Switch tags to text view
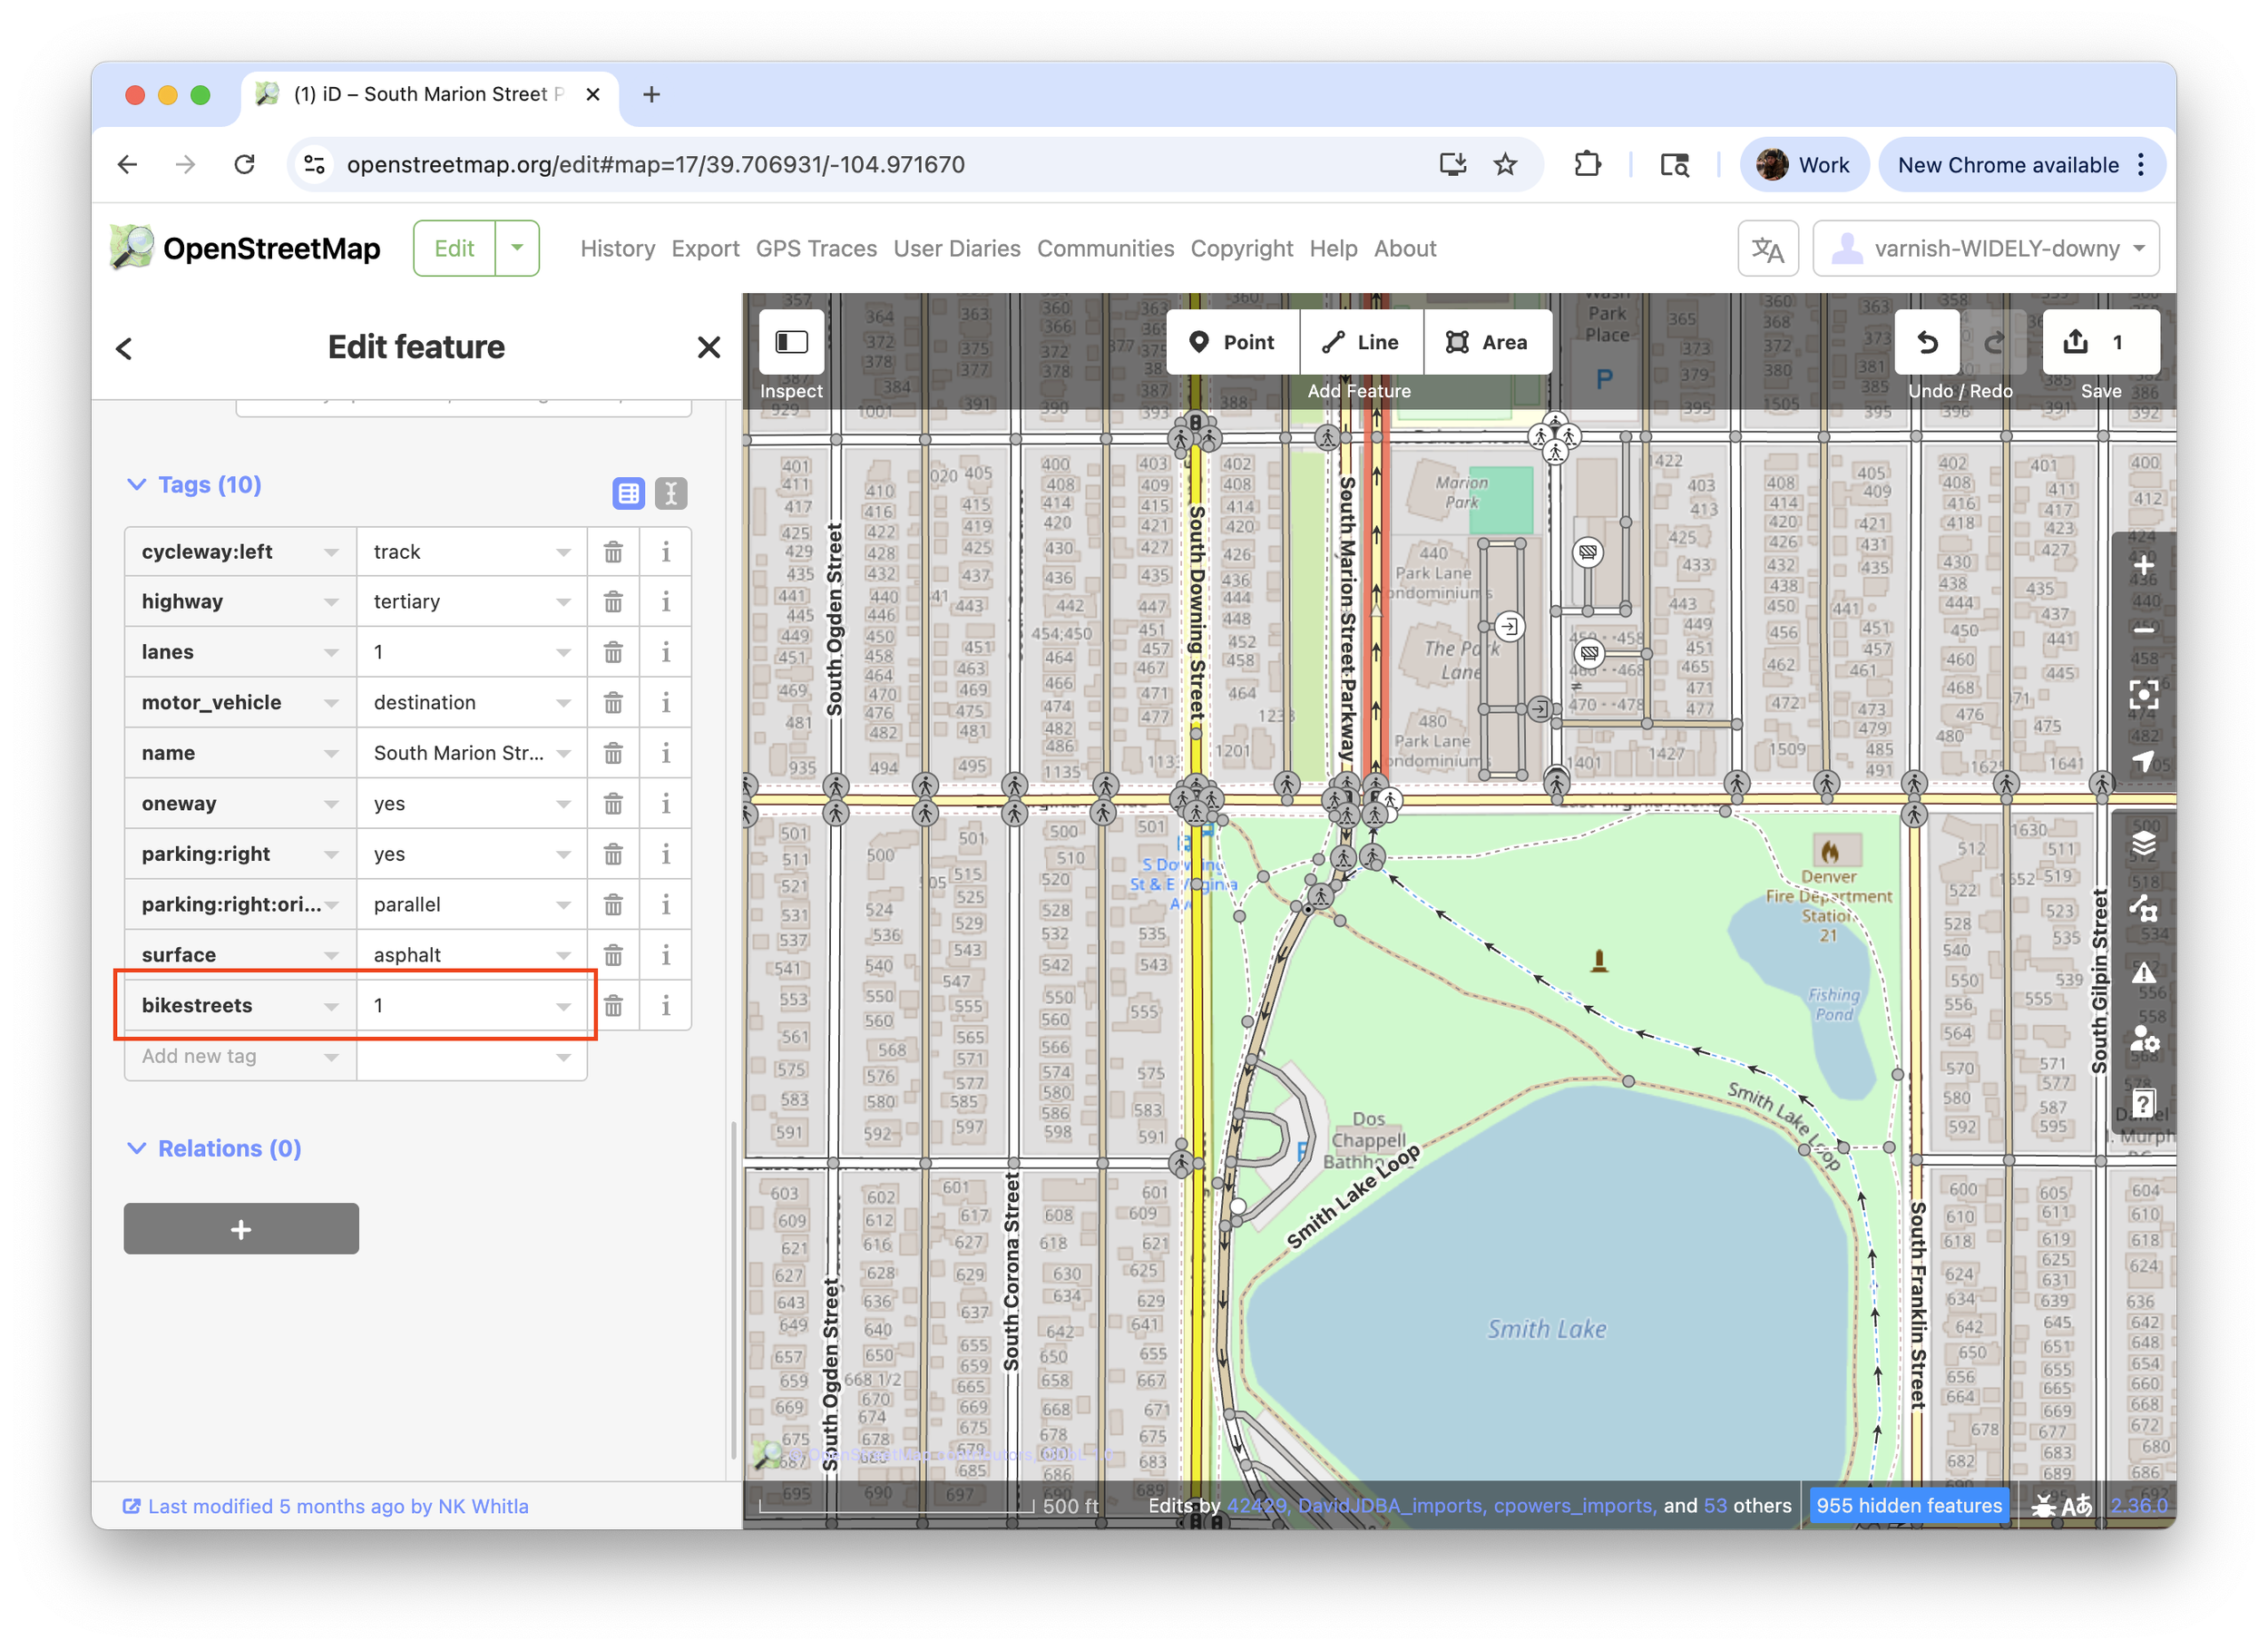Image resolution: width=2268 pixels, height=1650 pixels. coord(671,493)
